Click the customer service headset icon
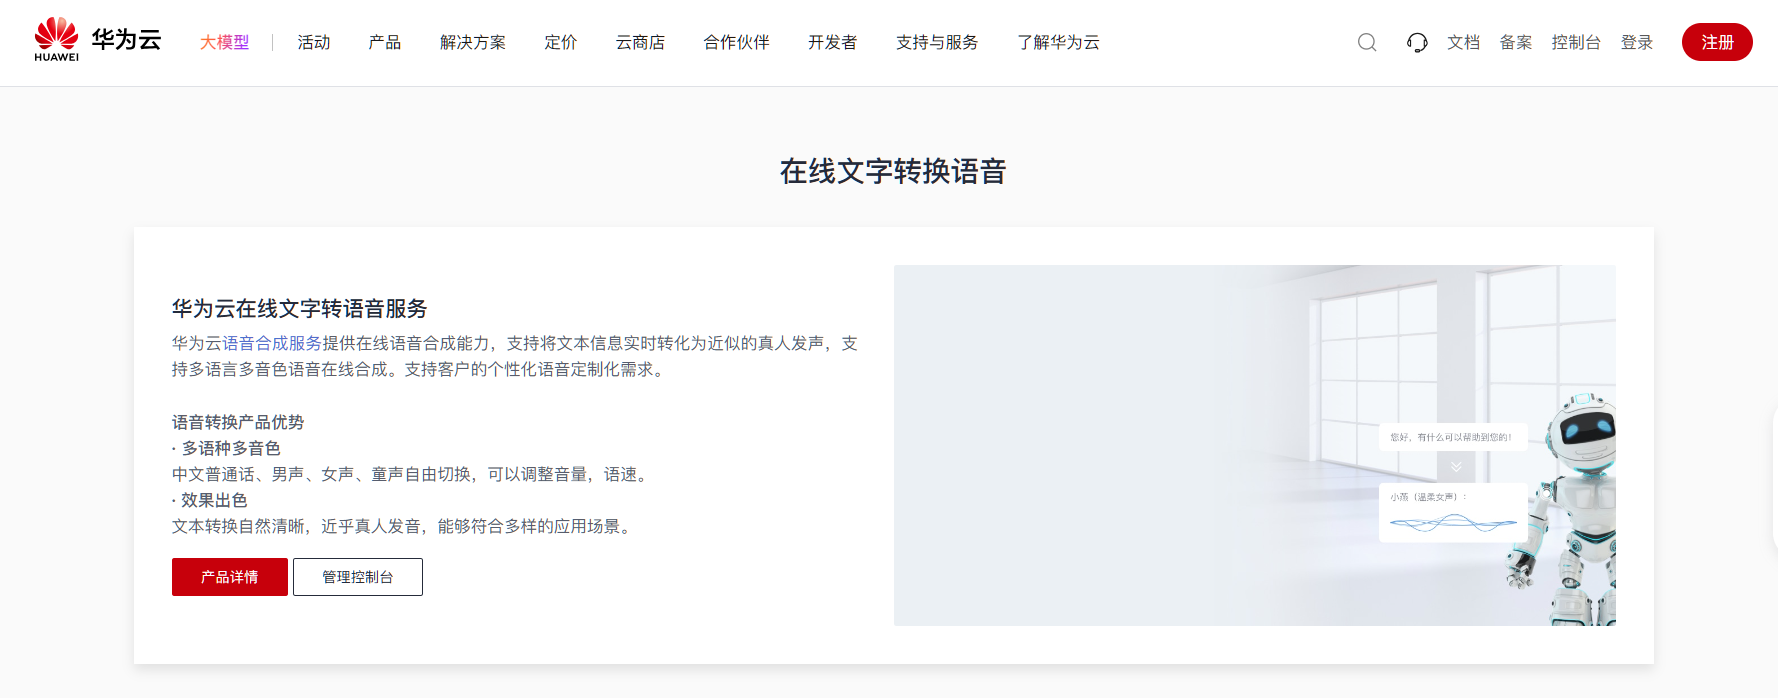 (x=1417, y=42)
